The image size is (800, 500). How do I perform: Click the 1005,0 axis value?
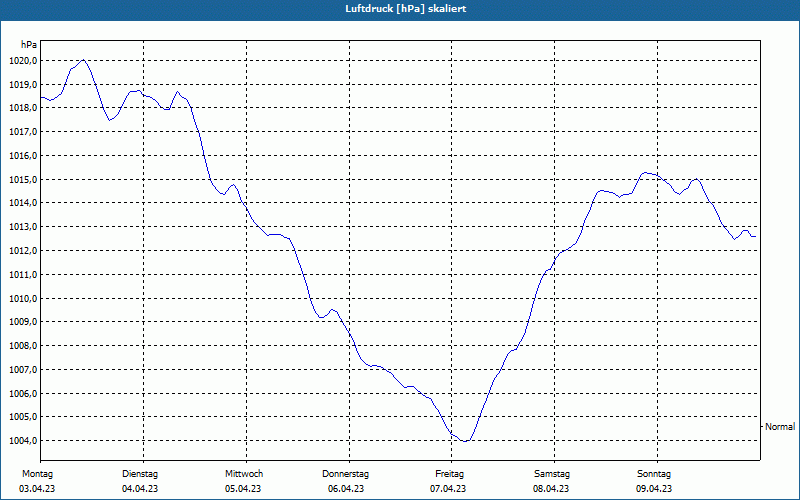(23, 417)
